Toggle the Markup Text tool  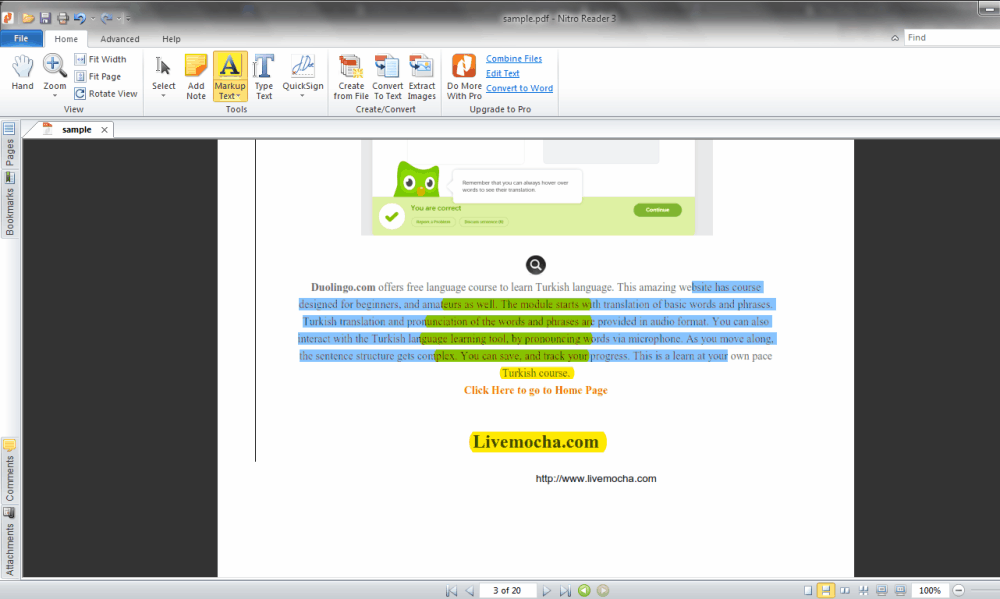click(x=230, y=77)
